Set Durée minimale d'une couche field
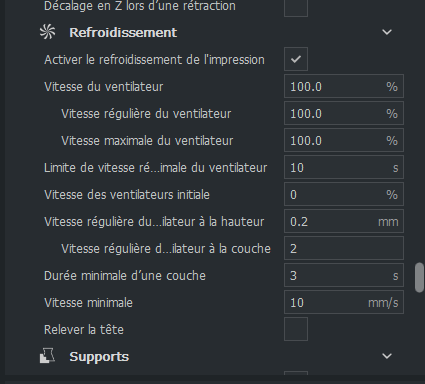The width and height of the screenshot is (425, 384). (x=344, y=275)
